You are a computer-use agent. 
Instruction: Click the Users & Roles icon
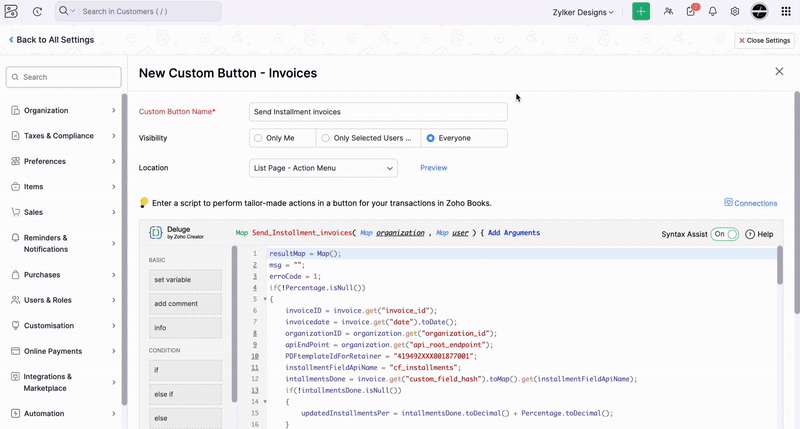(x=15, y=300)
